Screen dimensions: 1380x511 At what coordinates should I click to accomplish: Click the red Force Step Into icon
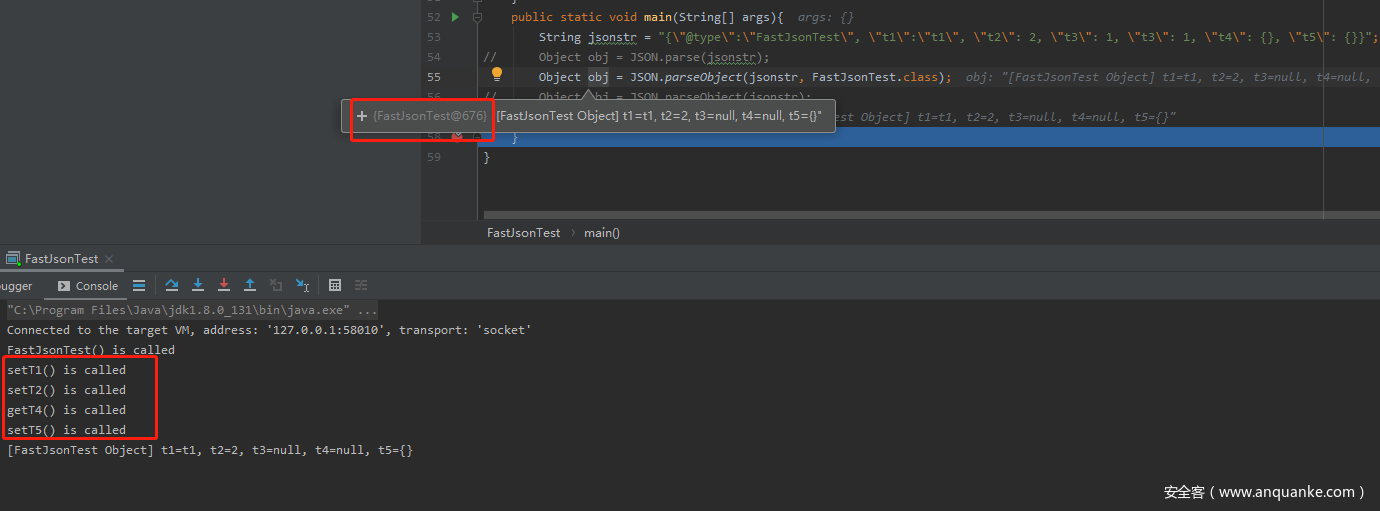[x=224, y=285]
